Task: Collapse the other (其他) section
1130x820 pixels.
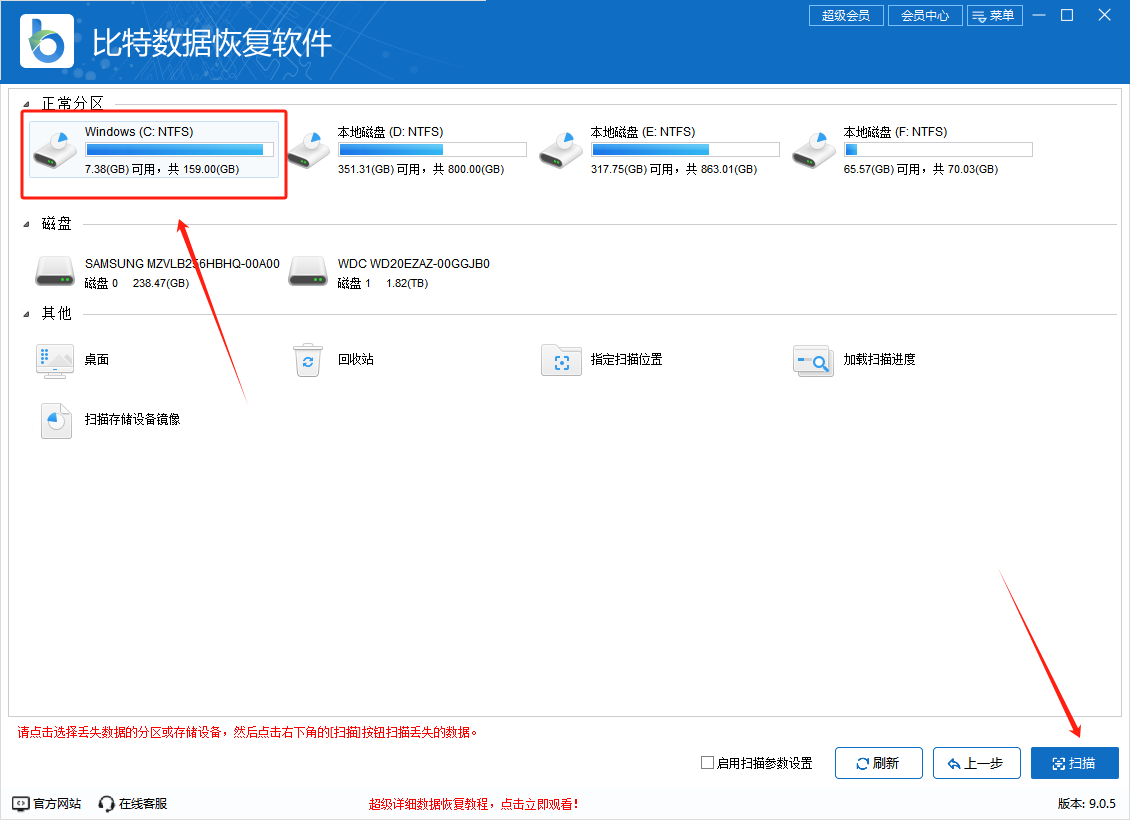Action: pos(27,314)
